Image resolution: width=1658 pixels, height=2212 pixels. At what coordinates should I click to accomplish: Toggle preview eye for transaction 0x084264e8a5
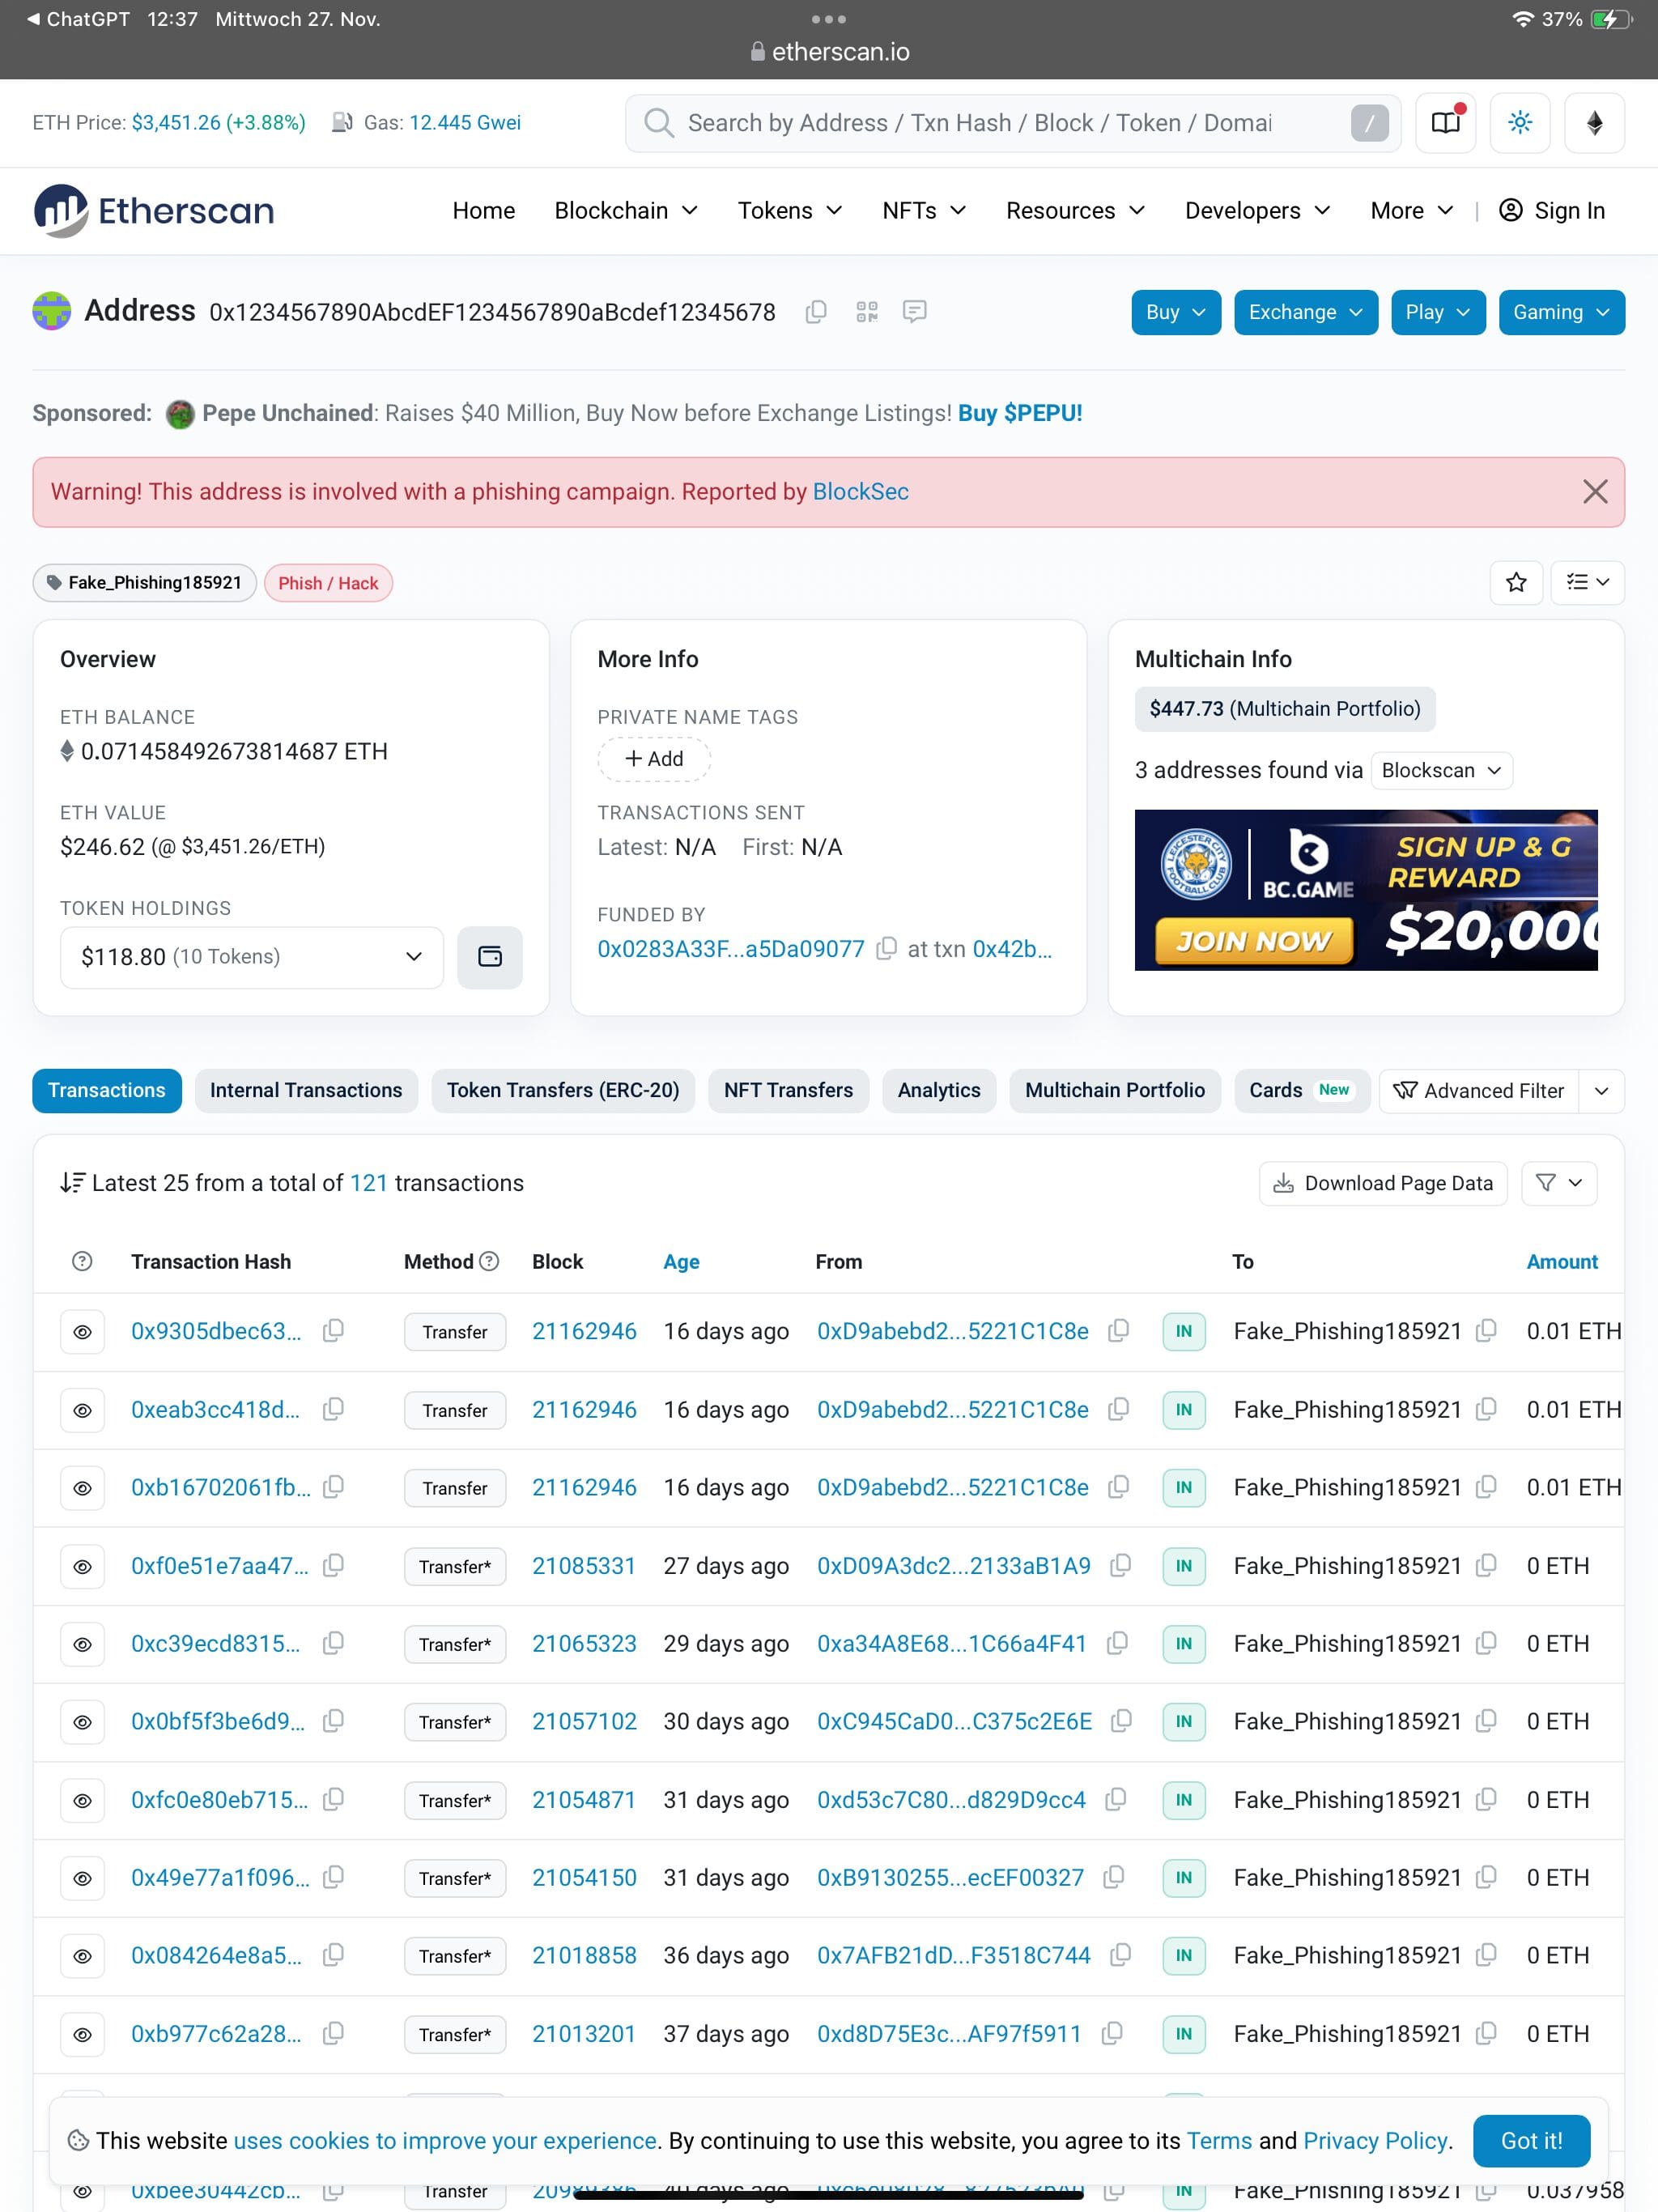[x=83, y=1956]
